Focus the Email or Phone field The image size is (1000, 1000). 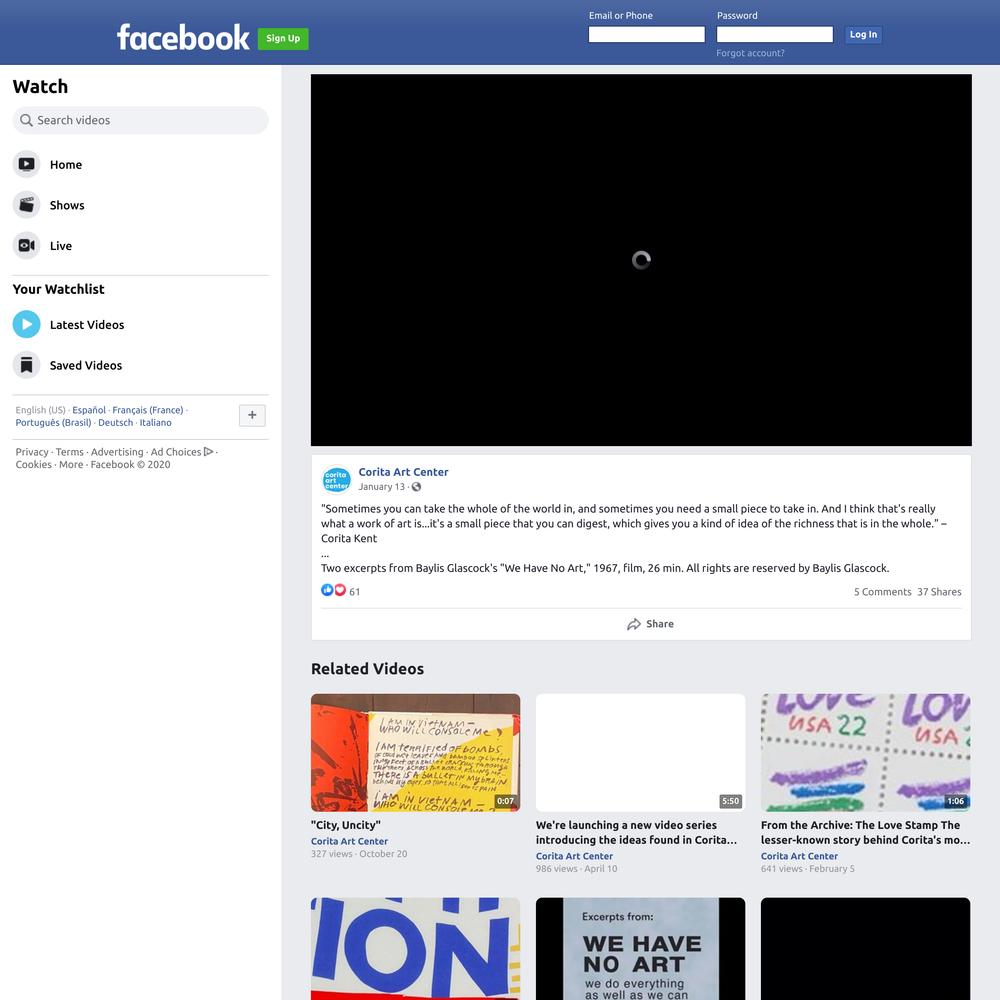646,34
